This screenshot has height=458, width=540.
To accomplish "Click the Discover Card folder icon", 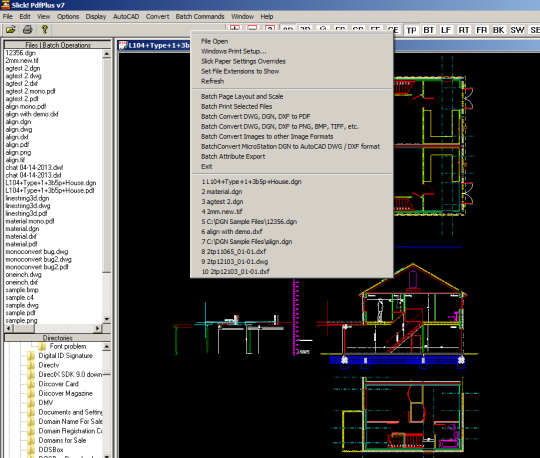I will [31, 384].
